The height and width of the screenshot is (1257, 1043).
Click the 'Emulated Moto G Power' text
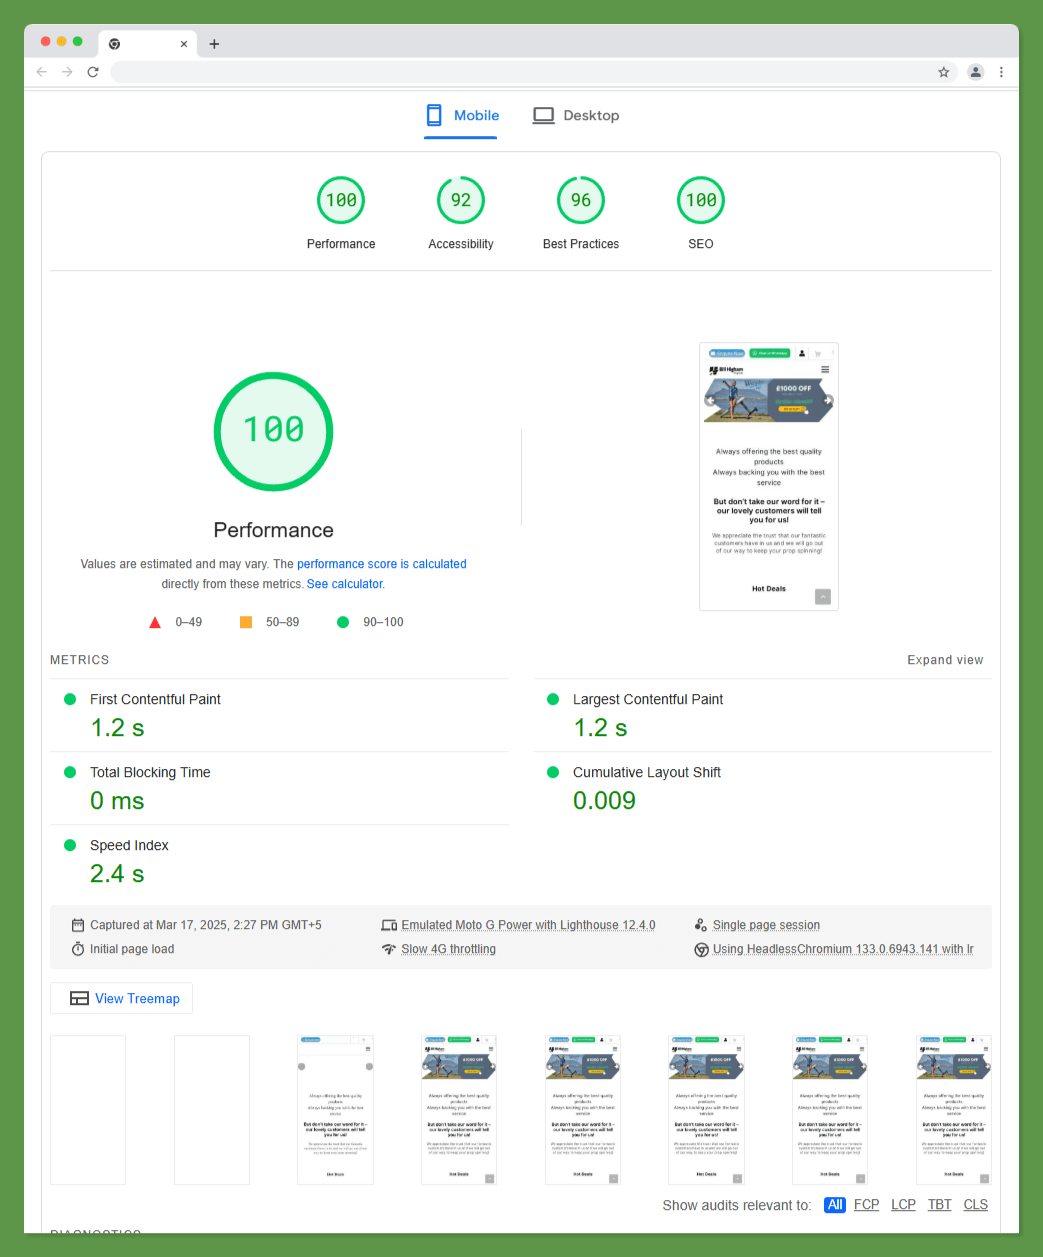[x=528, y=925]
